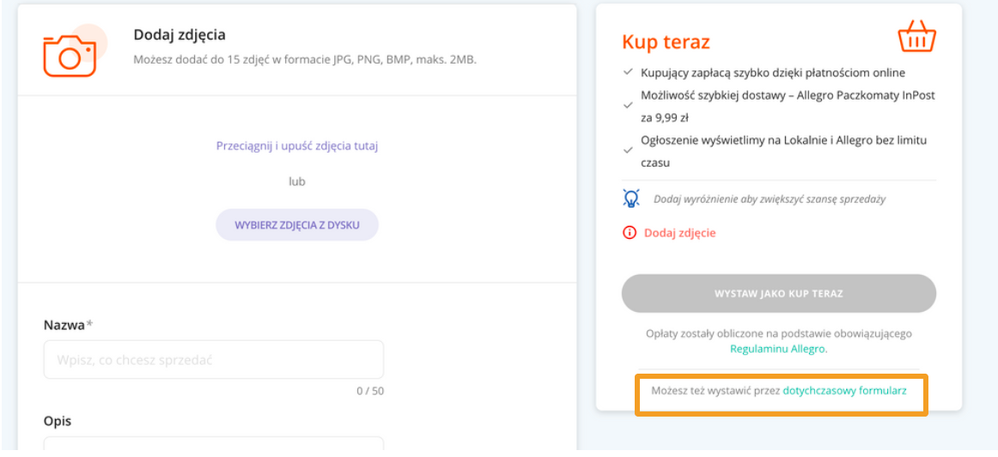Click the shopping basket icon
Viewport: 998px width, 457px height.
tap(917, 36)
